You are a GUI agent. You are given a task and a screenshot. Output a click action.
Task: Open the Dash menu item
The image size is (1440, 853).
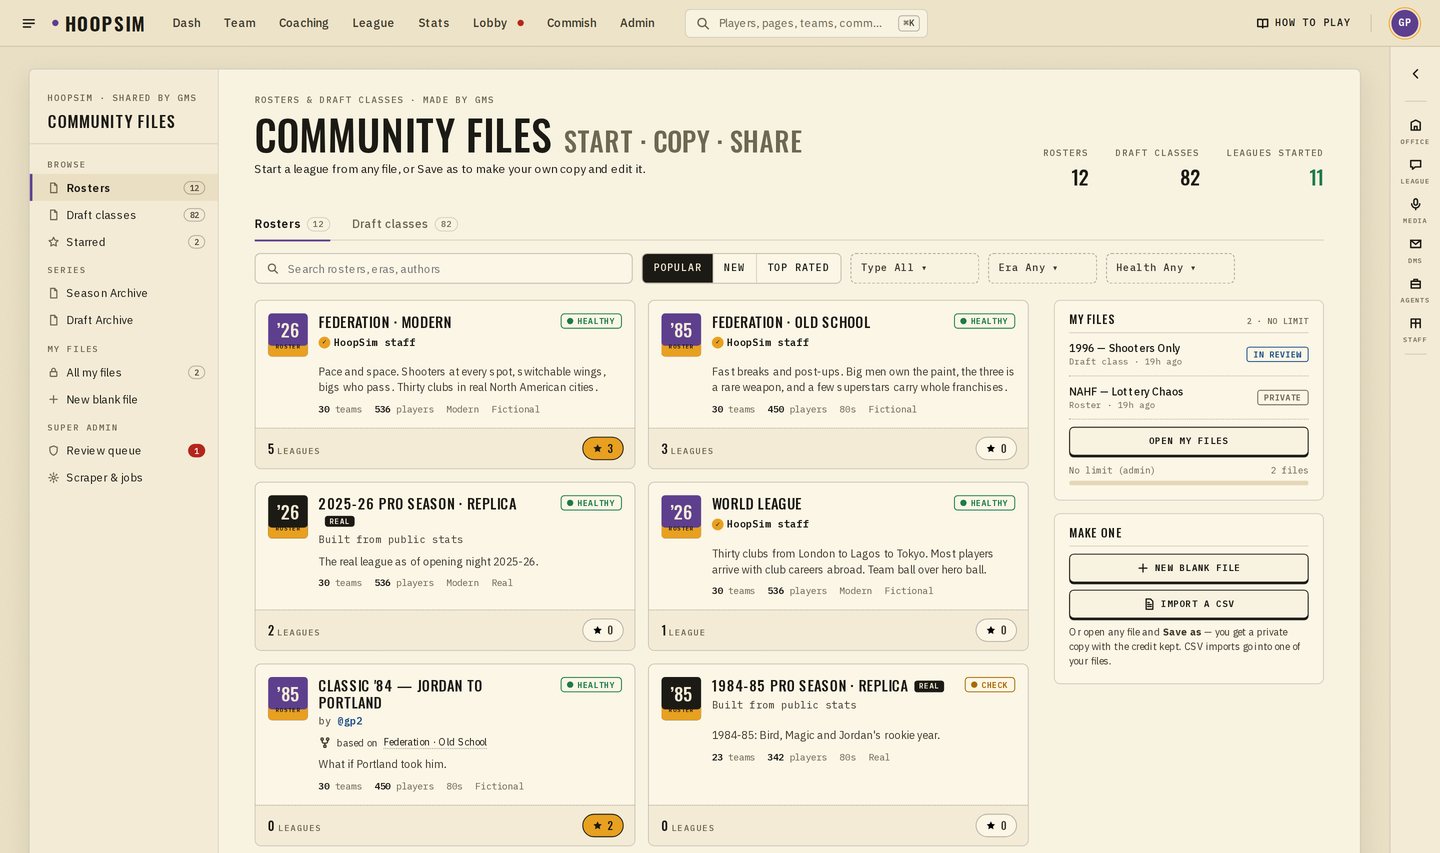click(186, 23)
